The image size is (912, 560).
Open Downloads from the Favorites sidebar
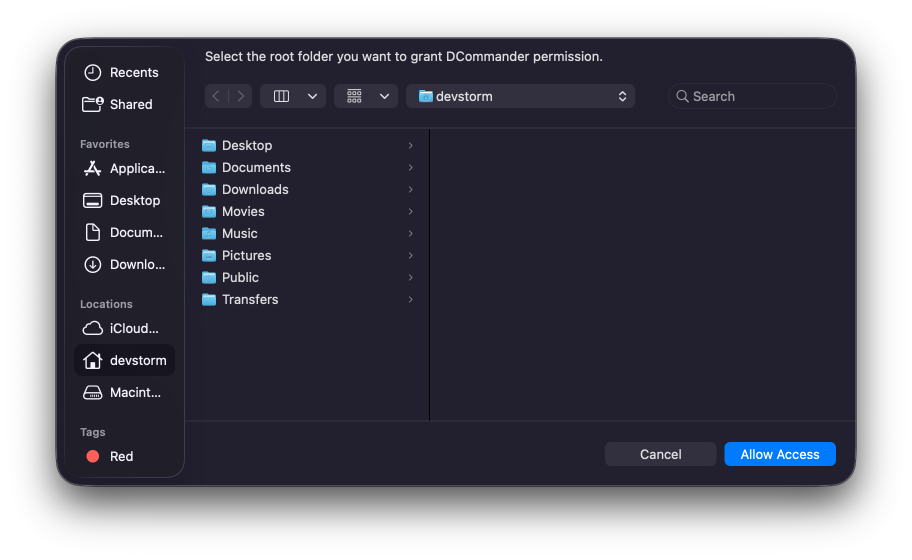click(x=124, y=265)
